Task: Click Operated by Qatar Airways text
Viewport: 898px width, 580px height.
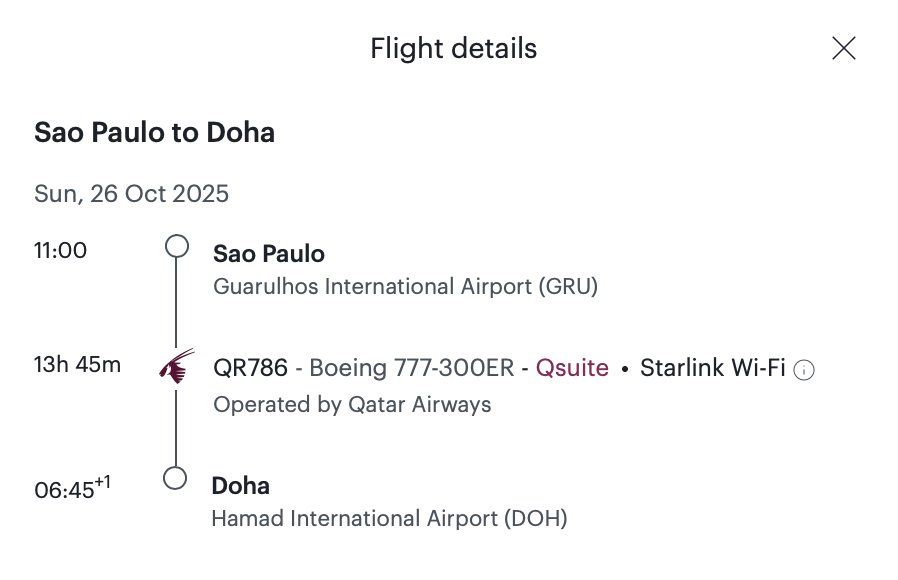Action: pos(352,404)
